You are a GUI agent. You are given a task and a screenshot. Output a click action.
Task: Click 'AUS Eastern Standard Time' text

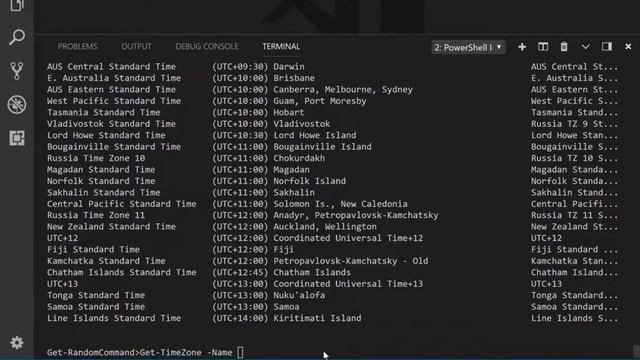point(111,89)
